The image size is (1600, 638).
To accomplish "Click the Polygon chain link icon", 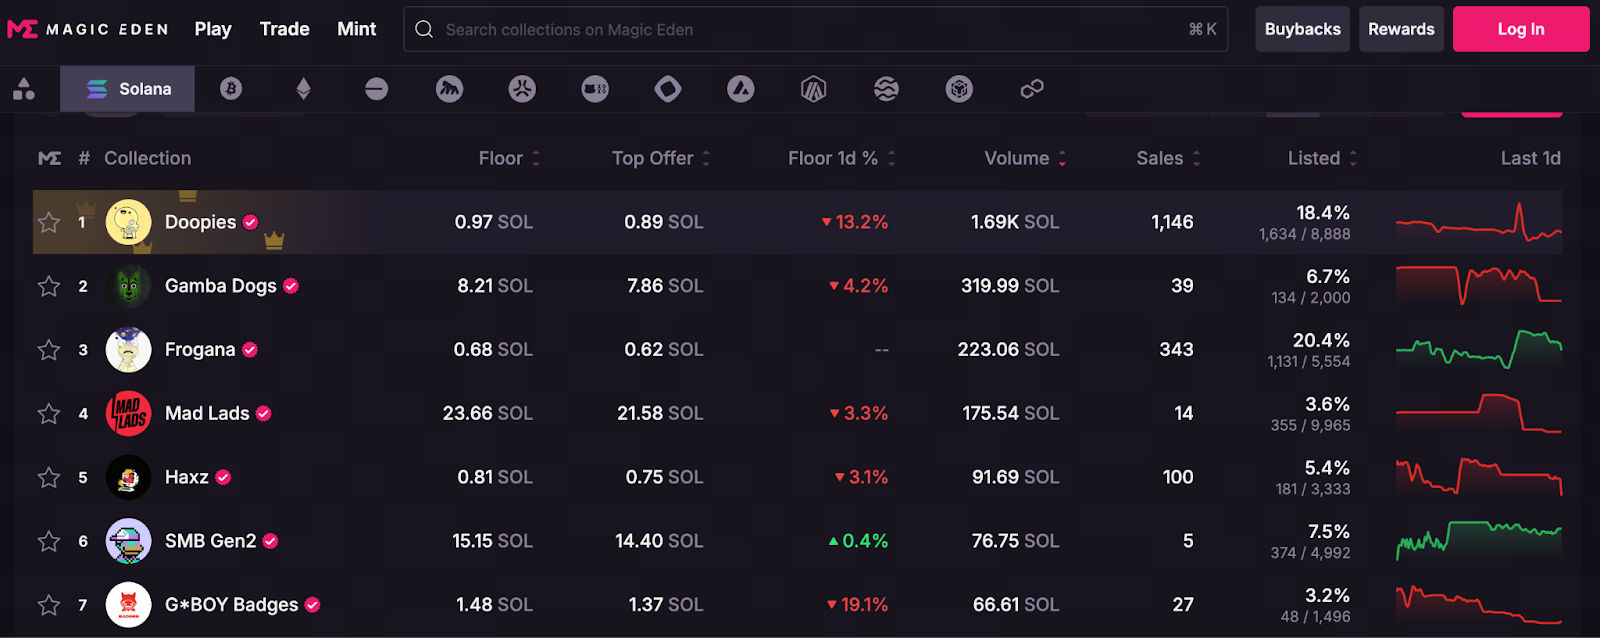I will pyautogui.click(x=1032, y=89).
